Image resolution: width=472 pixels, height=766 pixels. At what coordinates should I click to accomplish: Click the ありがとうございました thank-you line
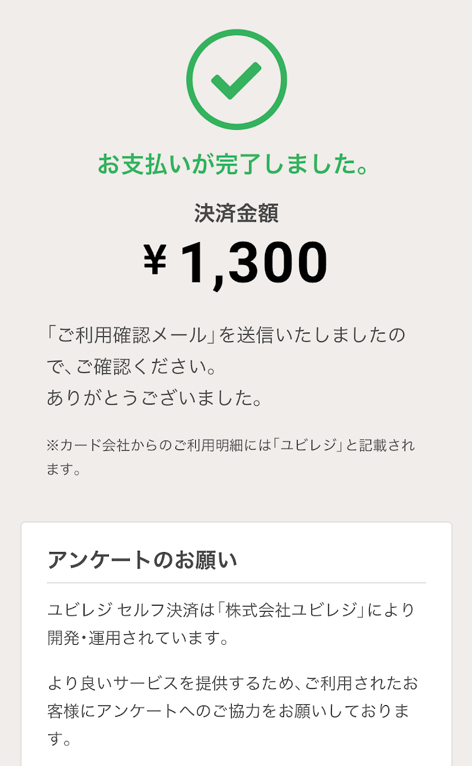(155, 398)
